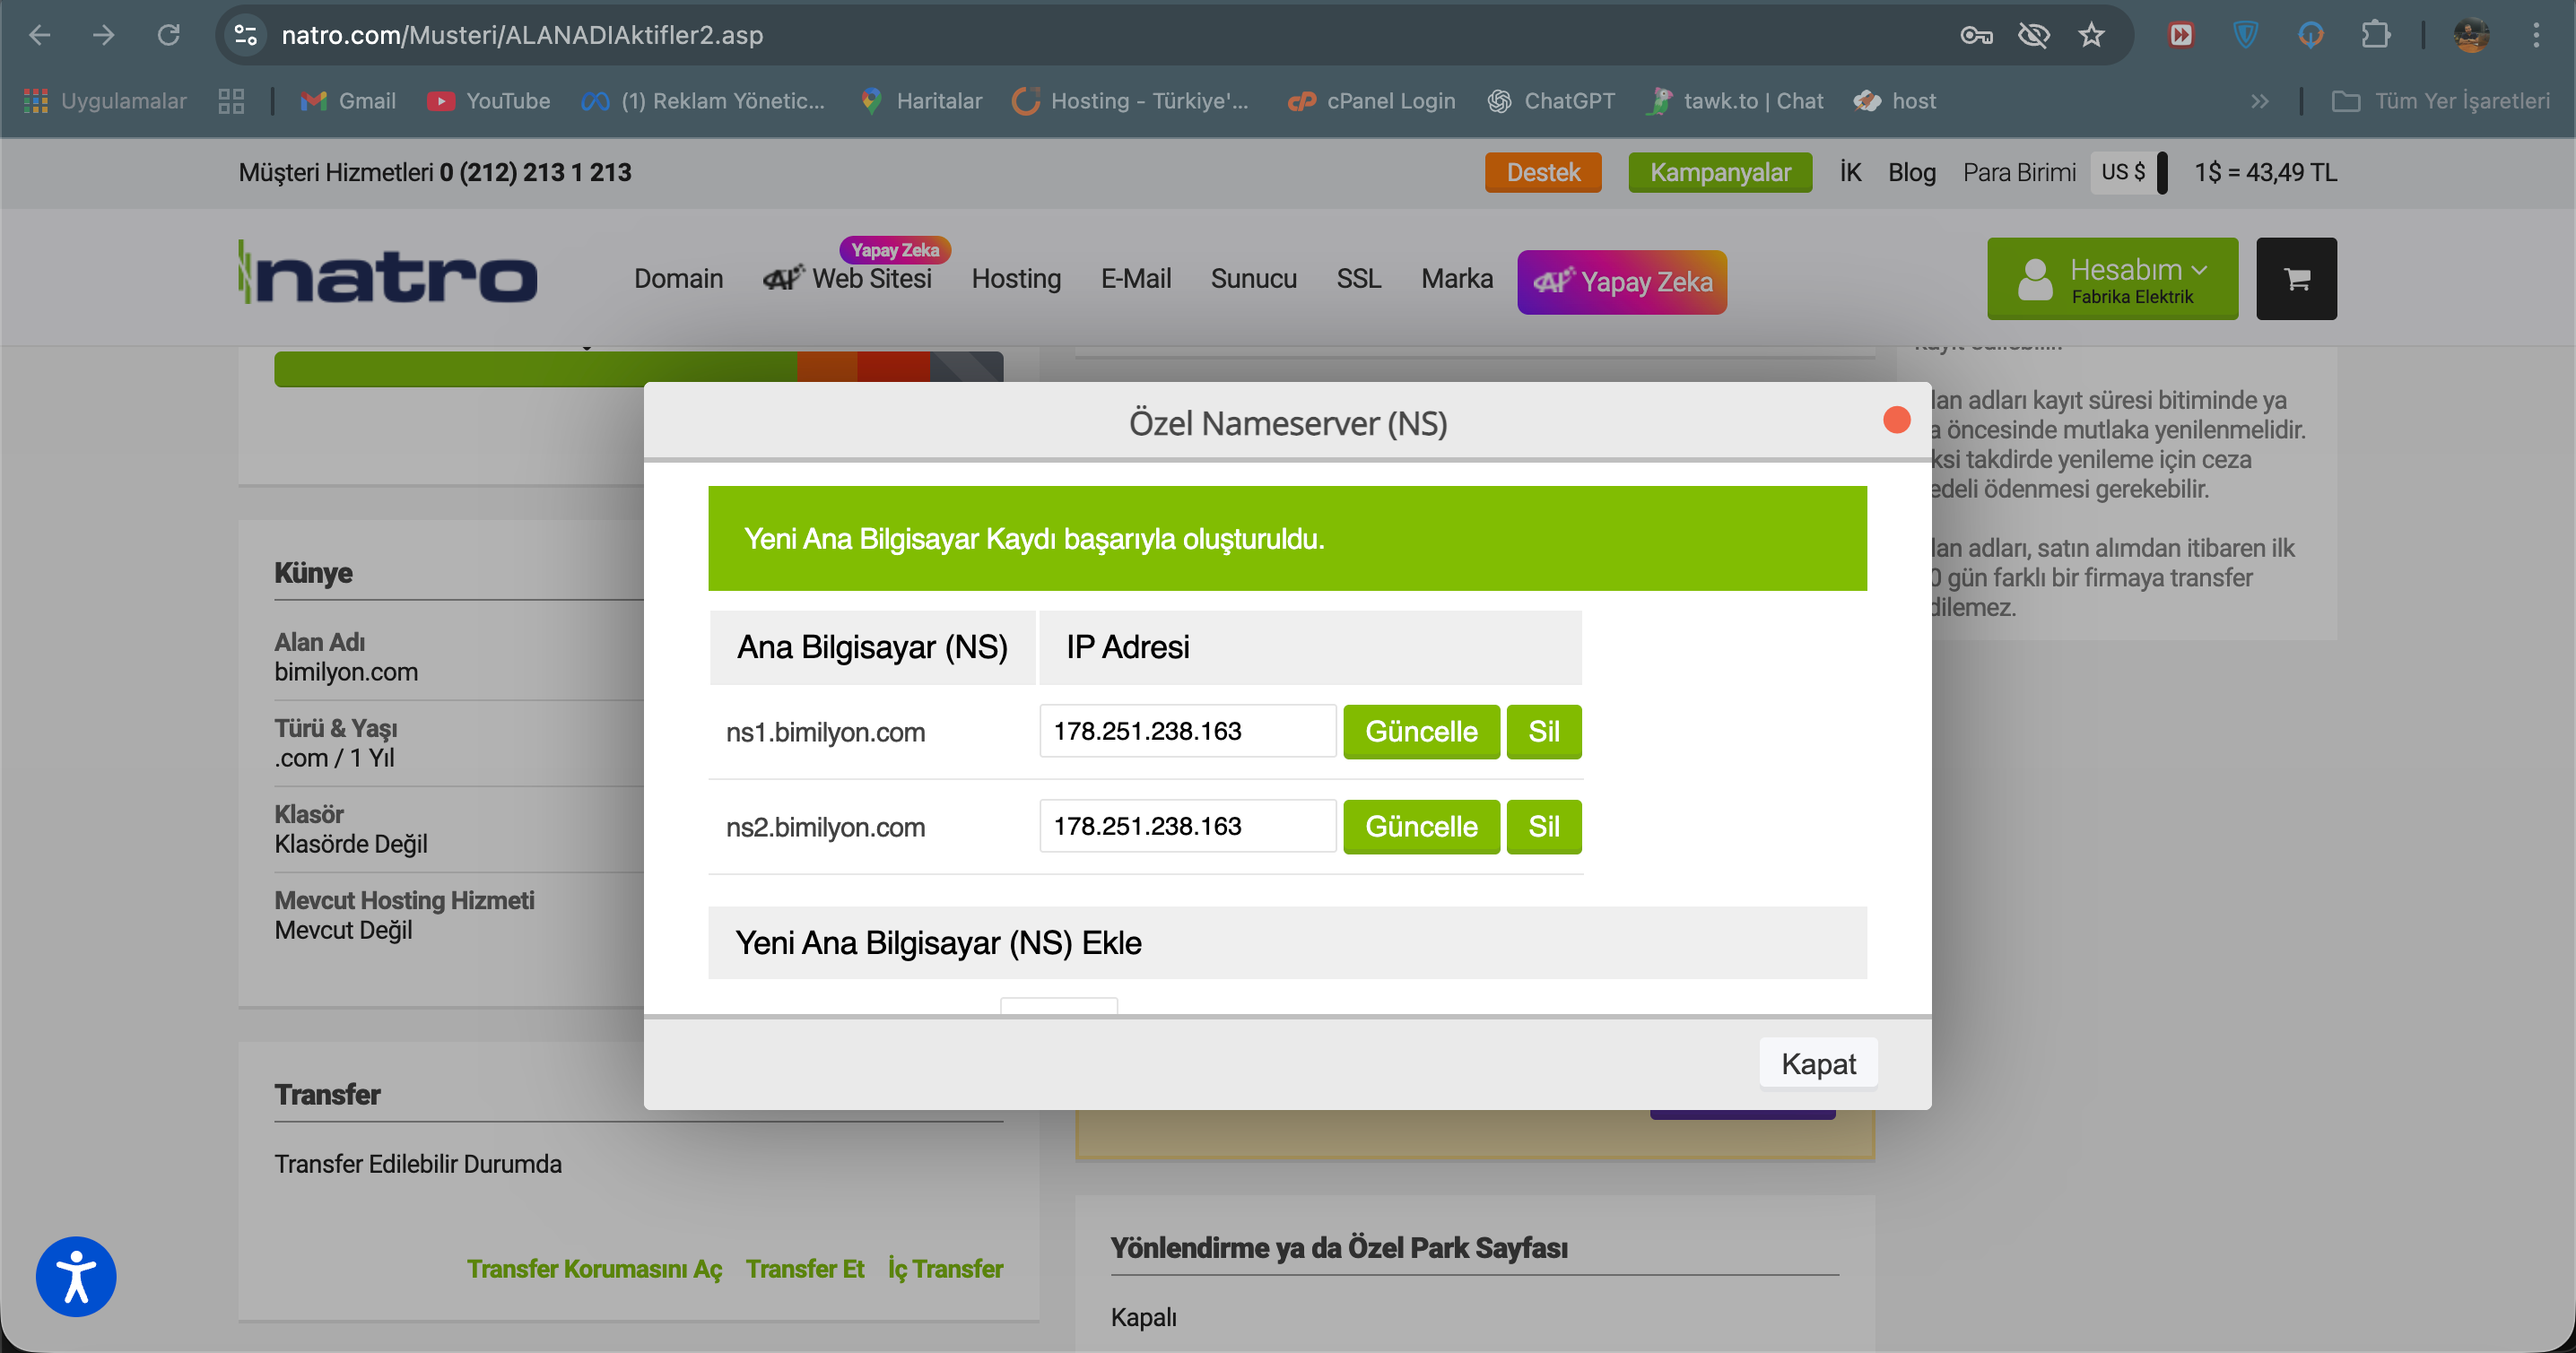Viewport: 2576px width, 1353px height.
Task: Open the İK link
Action: pos(1850,172)
